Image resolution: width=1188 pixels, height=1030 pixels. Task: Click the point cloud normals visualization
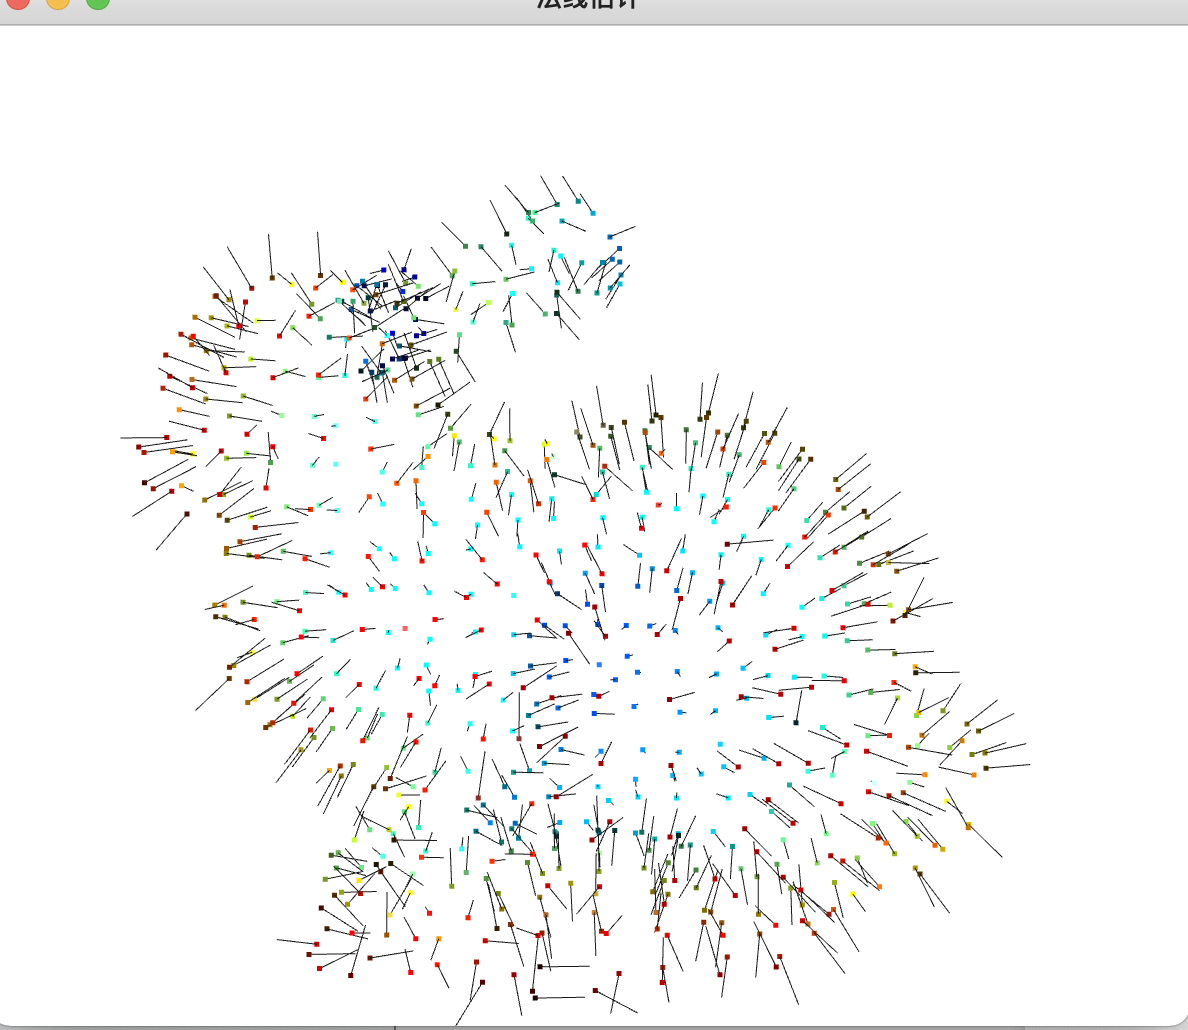(x=576, y=599)
